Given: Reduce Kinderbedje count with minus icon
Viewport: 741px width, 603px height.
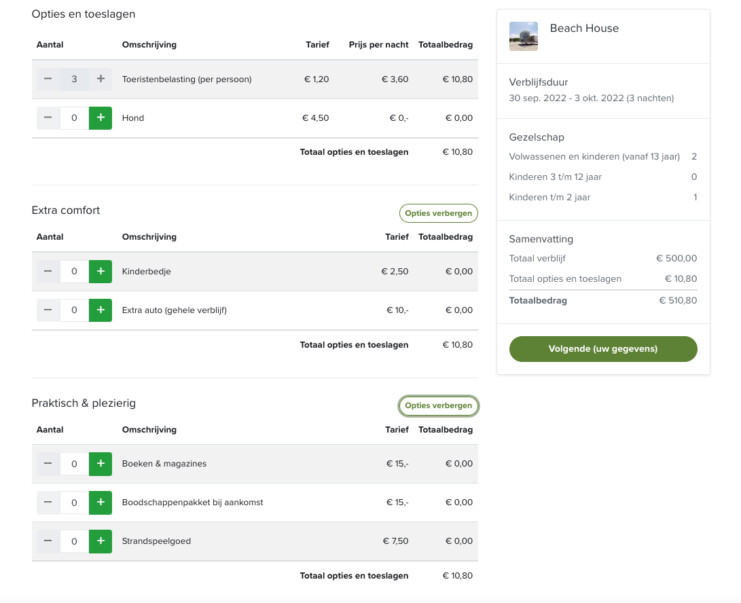Looking at the screenshot, I should [48, 271].
